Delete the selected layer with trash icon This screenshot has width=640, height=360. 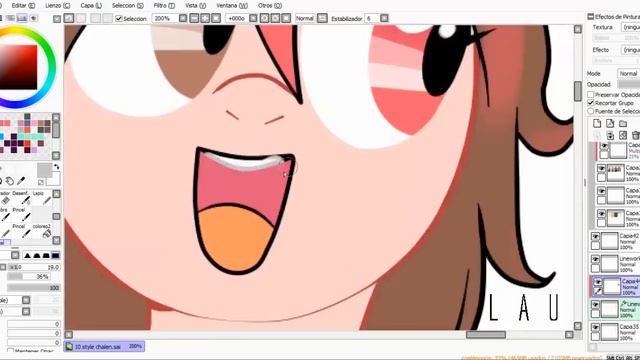636,135
